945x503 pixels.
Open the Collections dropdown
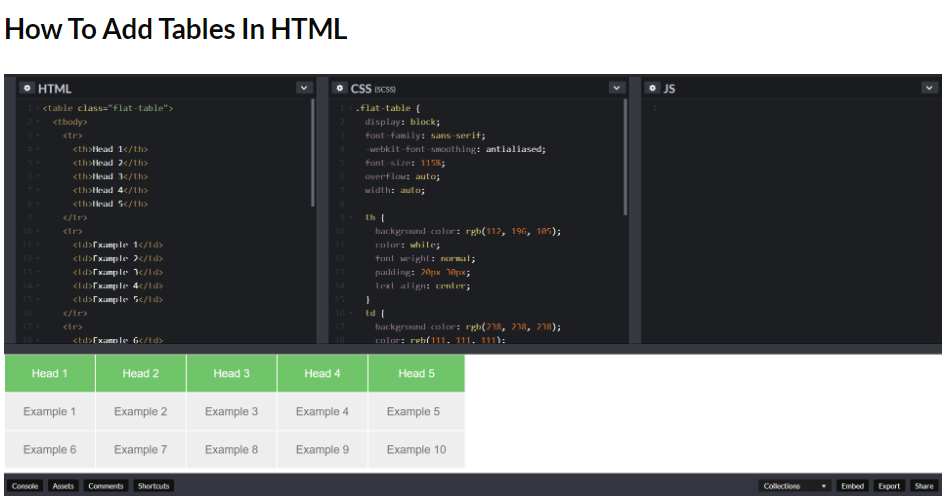tap(795, 486)
